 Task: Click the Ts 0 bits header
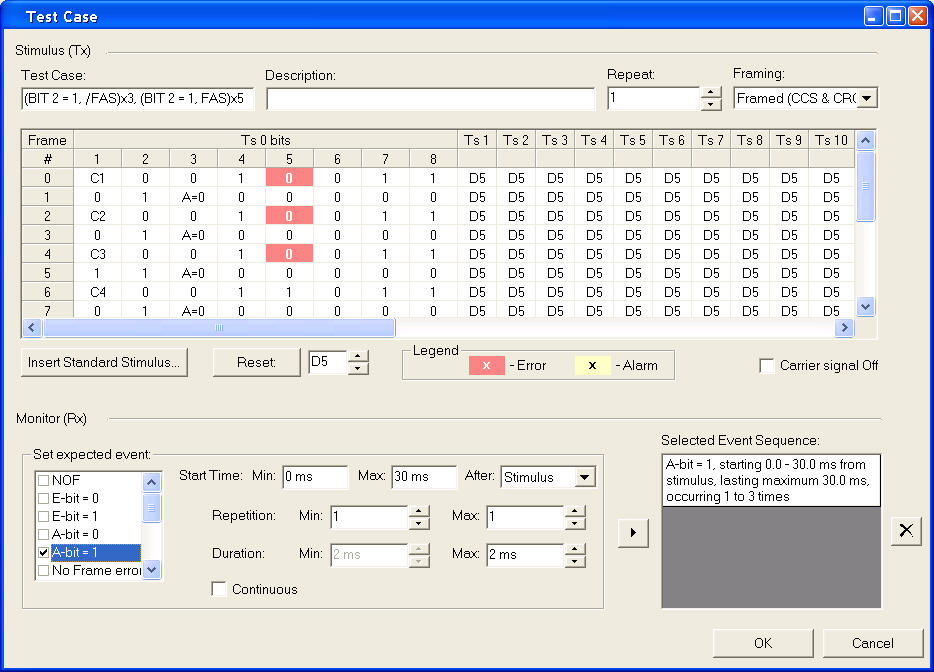266,140
